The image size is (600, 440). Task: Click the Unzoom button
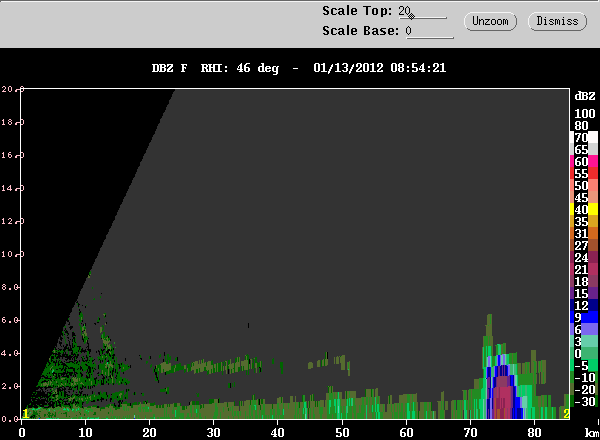(x=491, y=20)
